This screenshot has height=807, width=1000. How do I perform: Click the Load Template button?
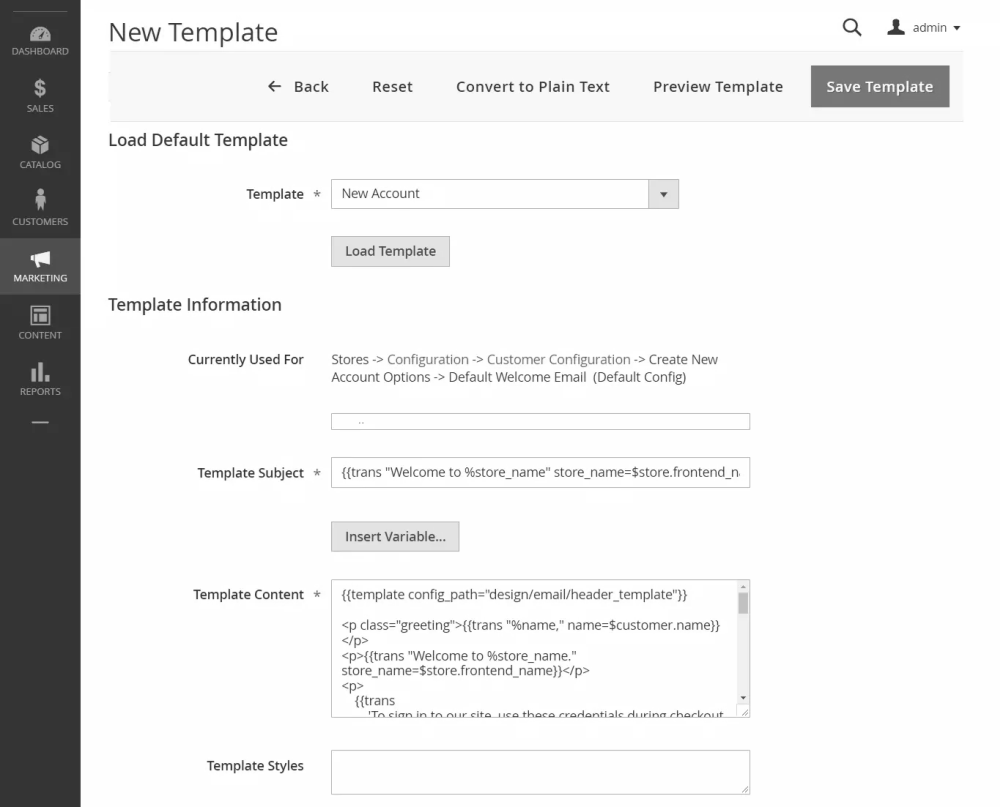click(x=390, y=251)
